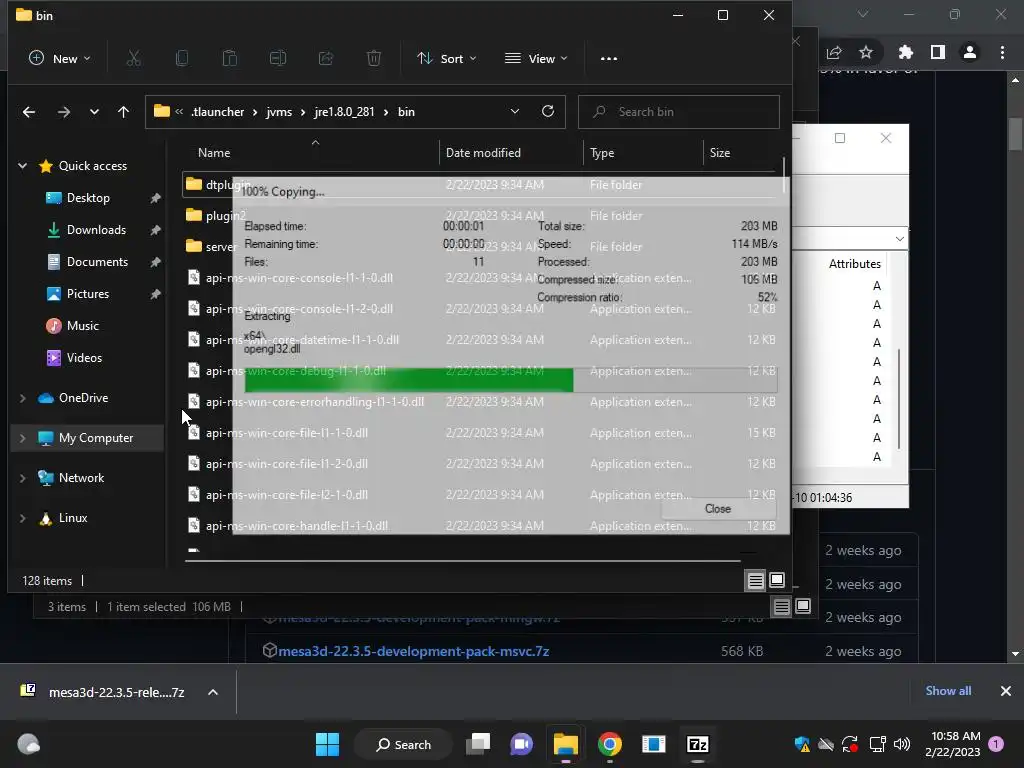Click the Close button in copying dialog

718,509
